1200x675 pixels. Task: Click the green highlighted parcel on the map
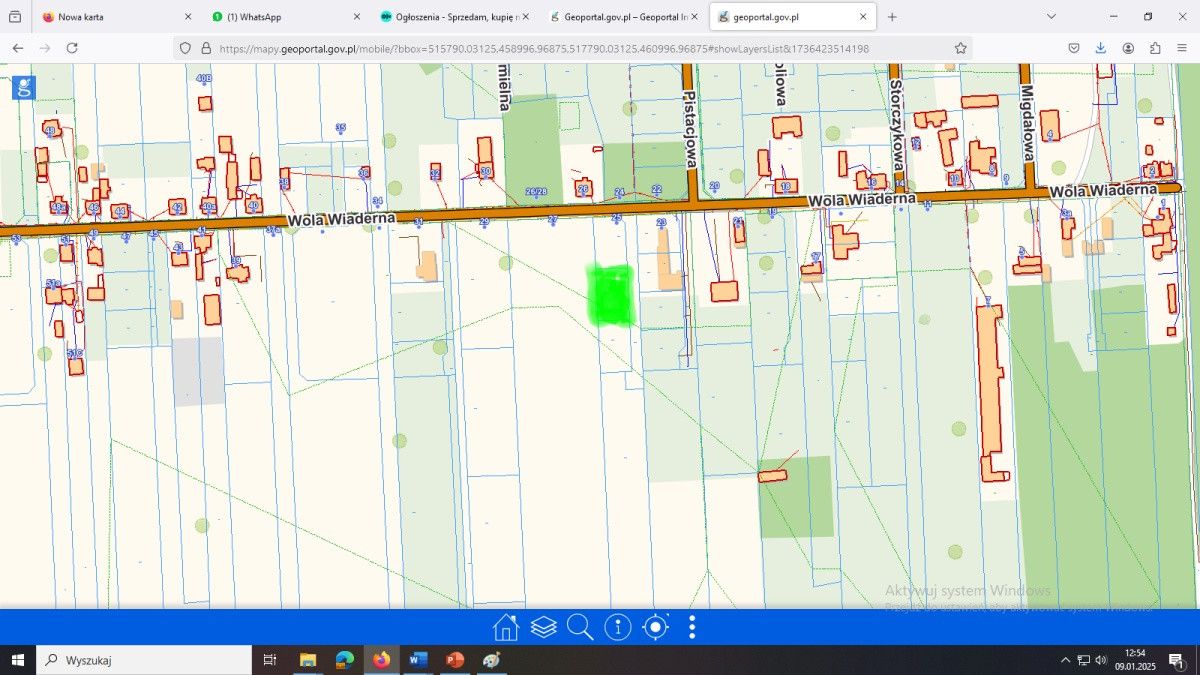click(611, 295)
